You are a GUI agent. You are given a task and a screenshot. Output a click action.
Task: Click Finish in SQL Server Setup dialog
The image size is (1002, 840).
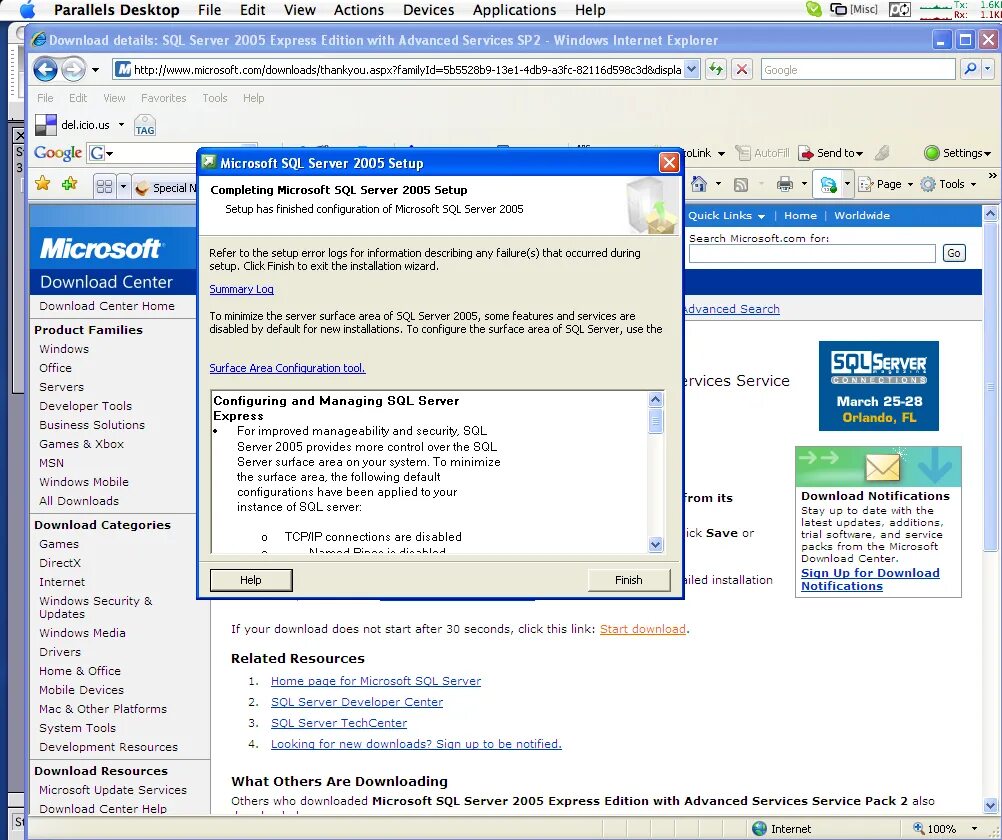pos(629,580)
